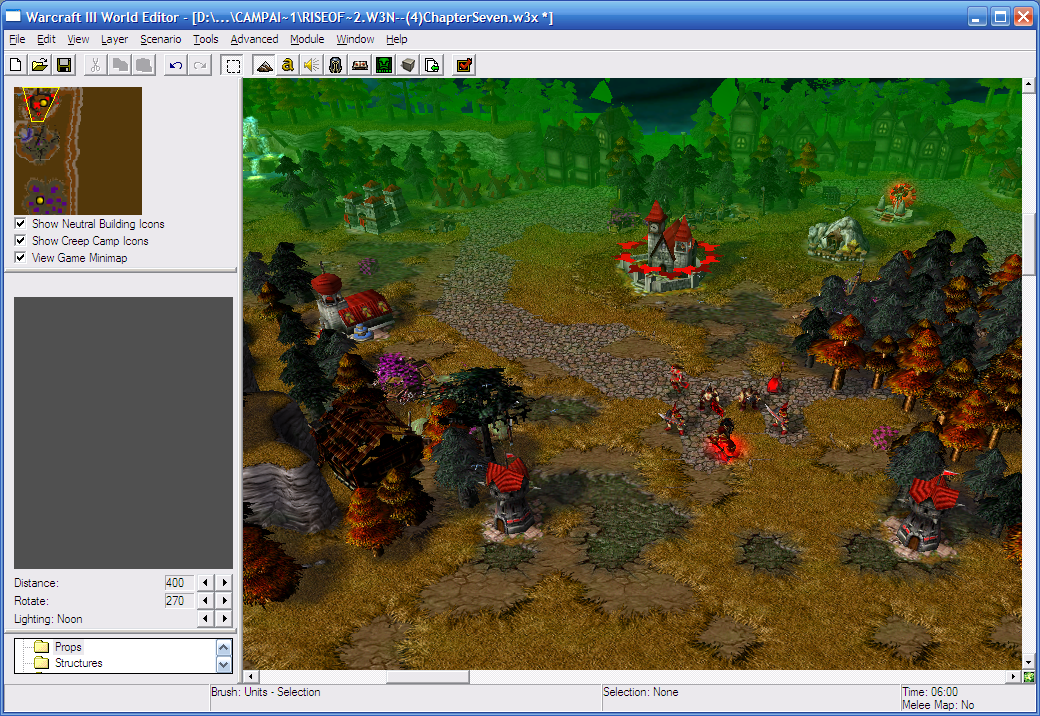
Task: Close the World Editor window
Action: 1024,17
